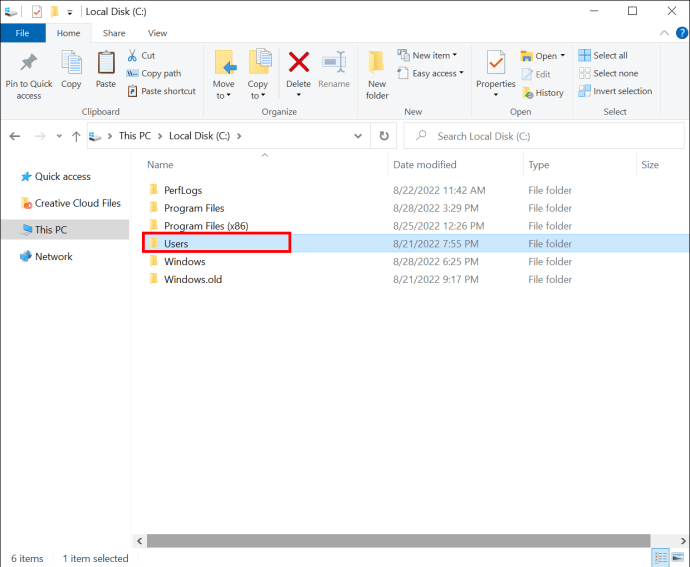Customize Quick Access Toolbar dropdown arrow

[x=70, y=12]
